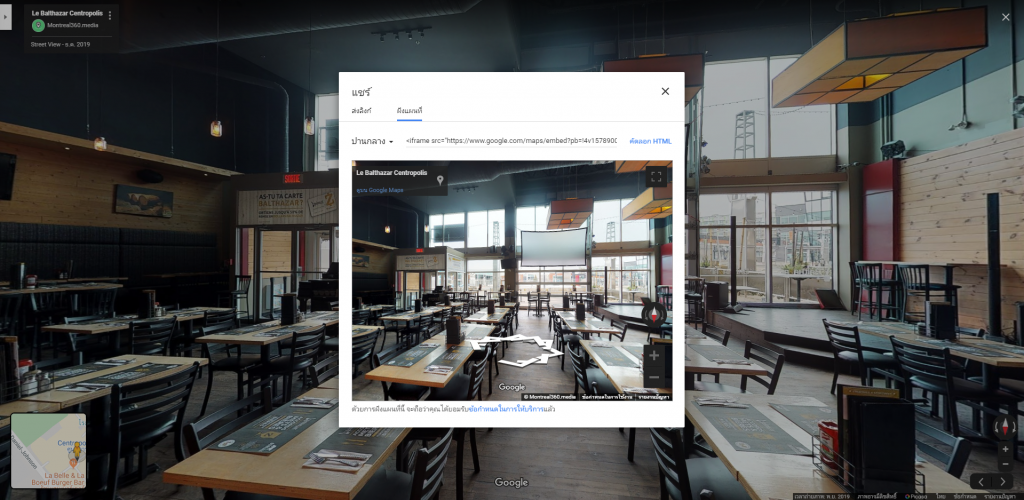Exit Street View with the corner X
The image size is (1024, 500).
(x=1006, y=17)
